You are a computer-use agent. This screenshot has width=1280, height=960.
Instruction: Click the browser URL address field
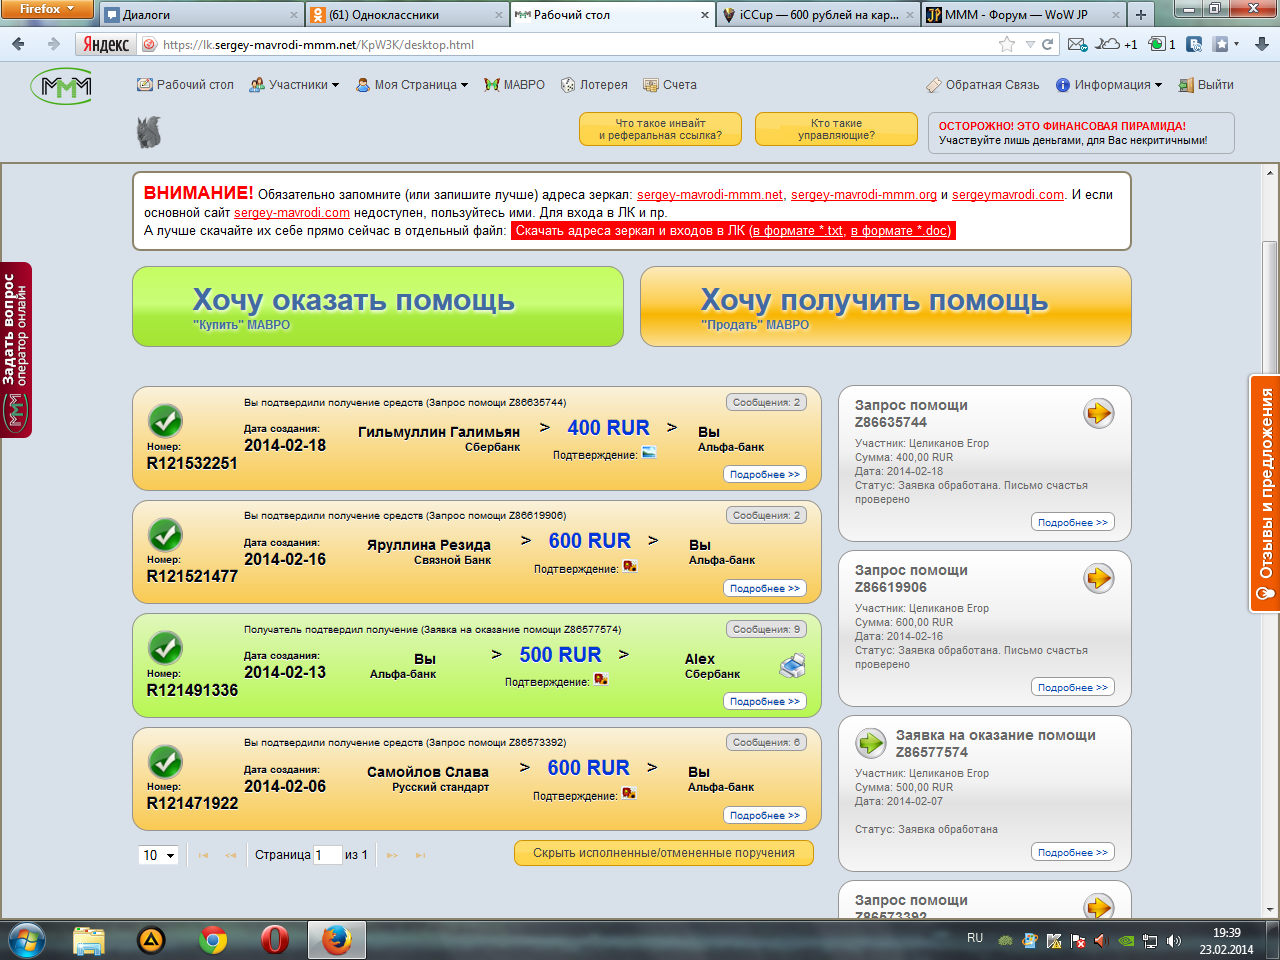tap(580, 44)
